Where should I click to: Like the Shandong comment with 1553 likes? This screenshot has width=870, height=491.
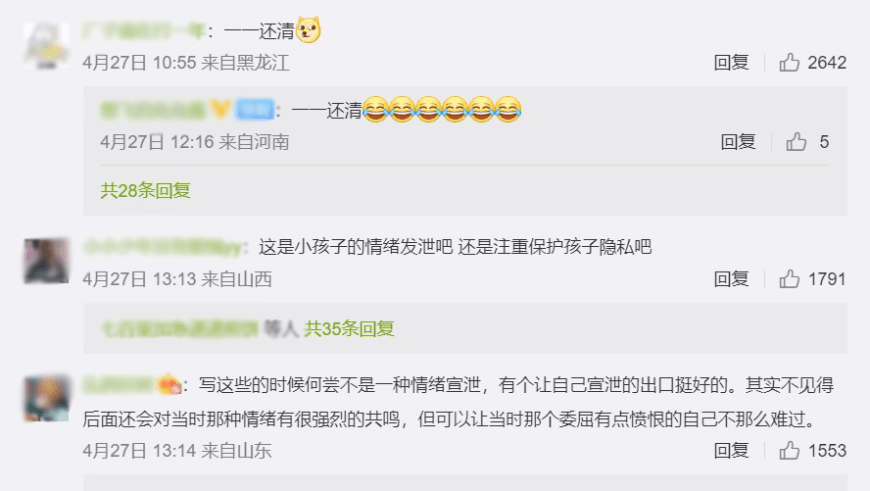click(789, 450)
